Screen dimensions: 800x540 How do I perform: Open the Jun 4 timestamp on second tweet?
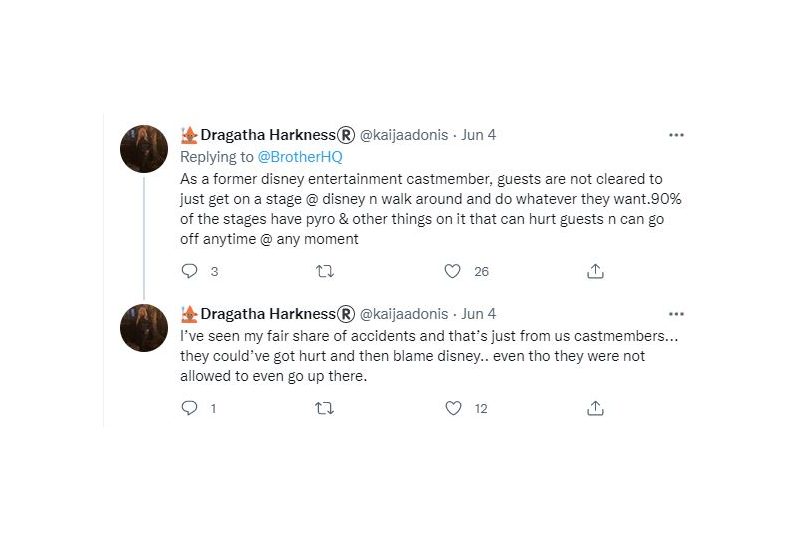pyautogui.click(x=479, y=313)
